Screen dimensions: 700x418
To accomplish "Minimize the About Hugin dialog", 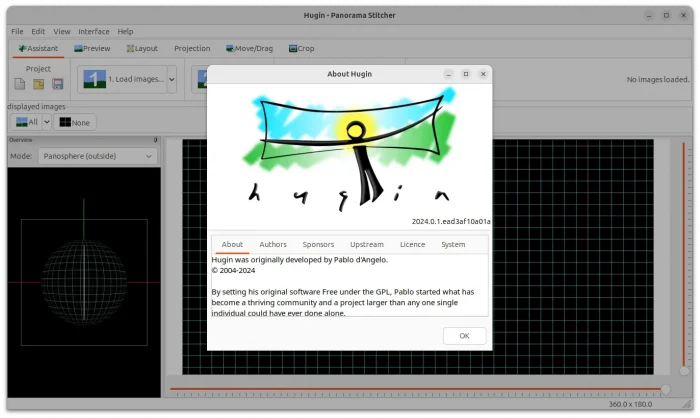I will pos(449,74).
